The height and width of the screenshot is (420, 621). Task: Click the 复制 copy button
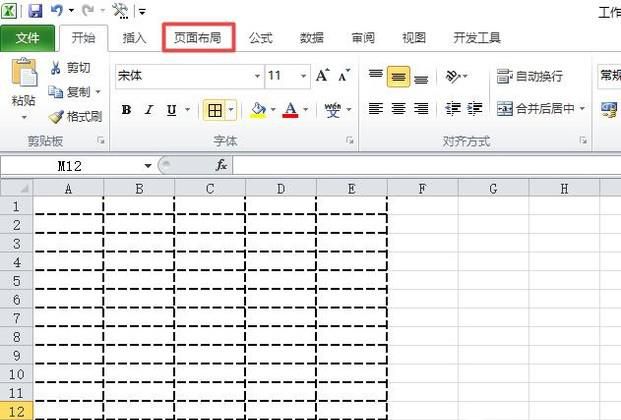point(70,92)
